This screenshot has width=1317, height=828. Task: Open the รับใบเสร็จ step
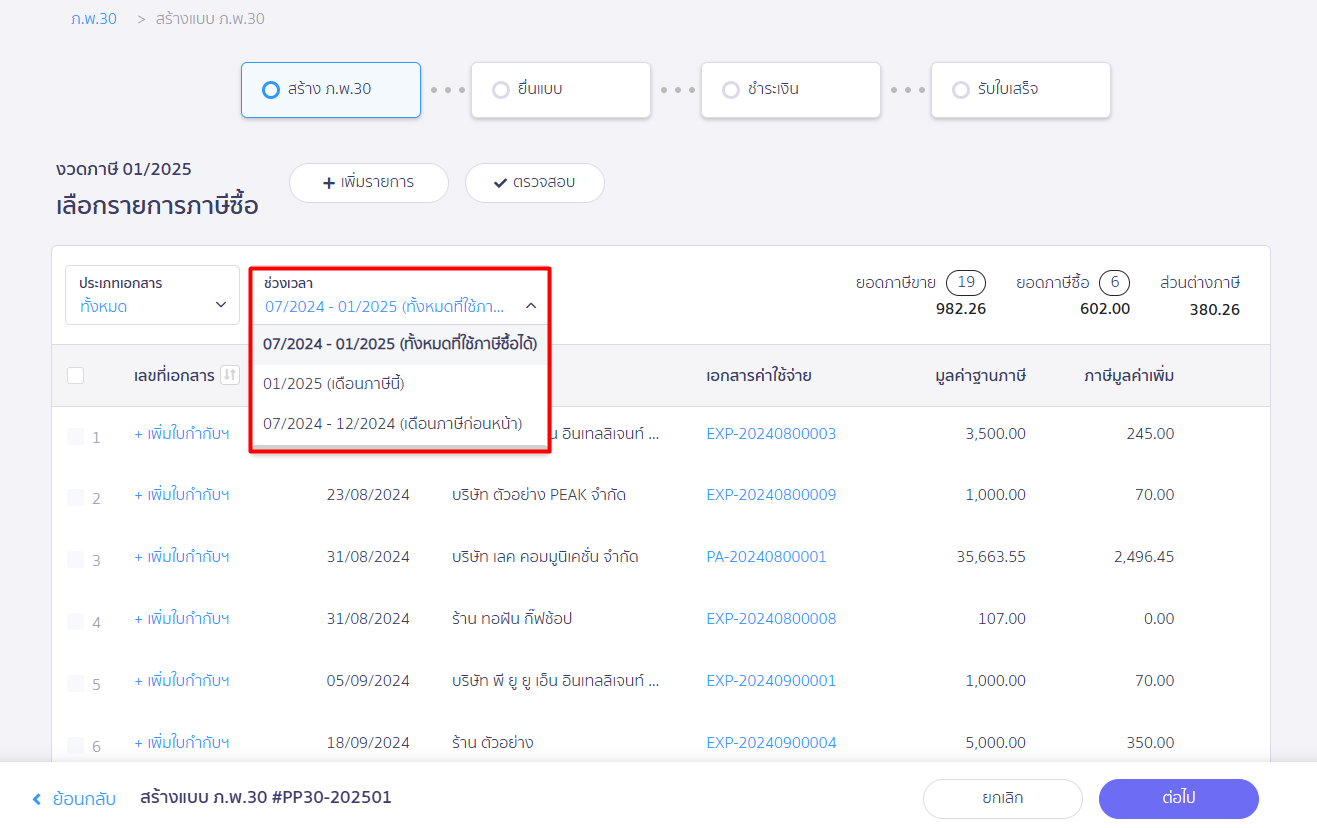pyautogui.click(x=1020, y=90)
